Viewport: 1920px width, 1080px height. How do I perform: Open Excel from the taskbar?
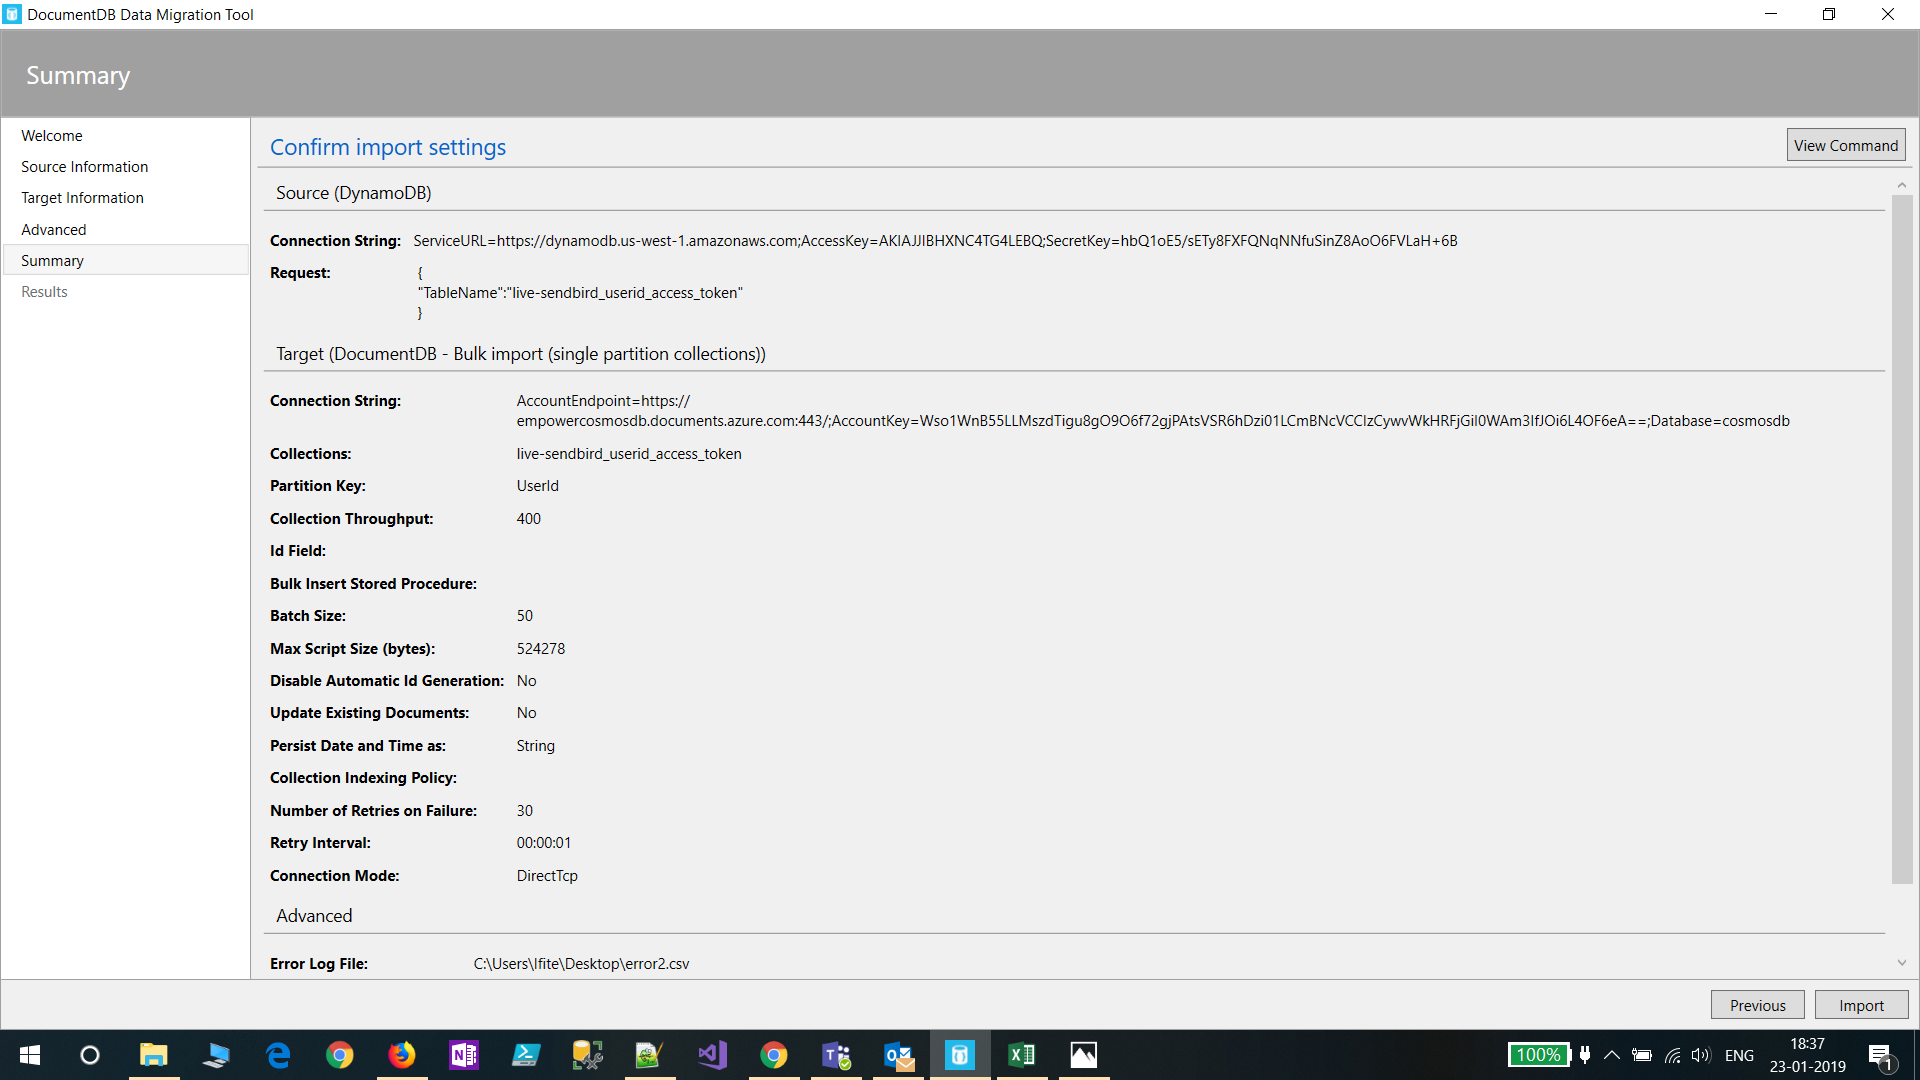coord(1022,1055)
